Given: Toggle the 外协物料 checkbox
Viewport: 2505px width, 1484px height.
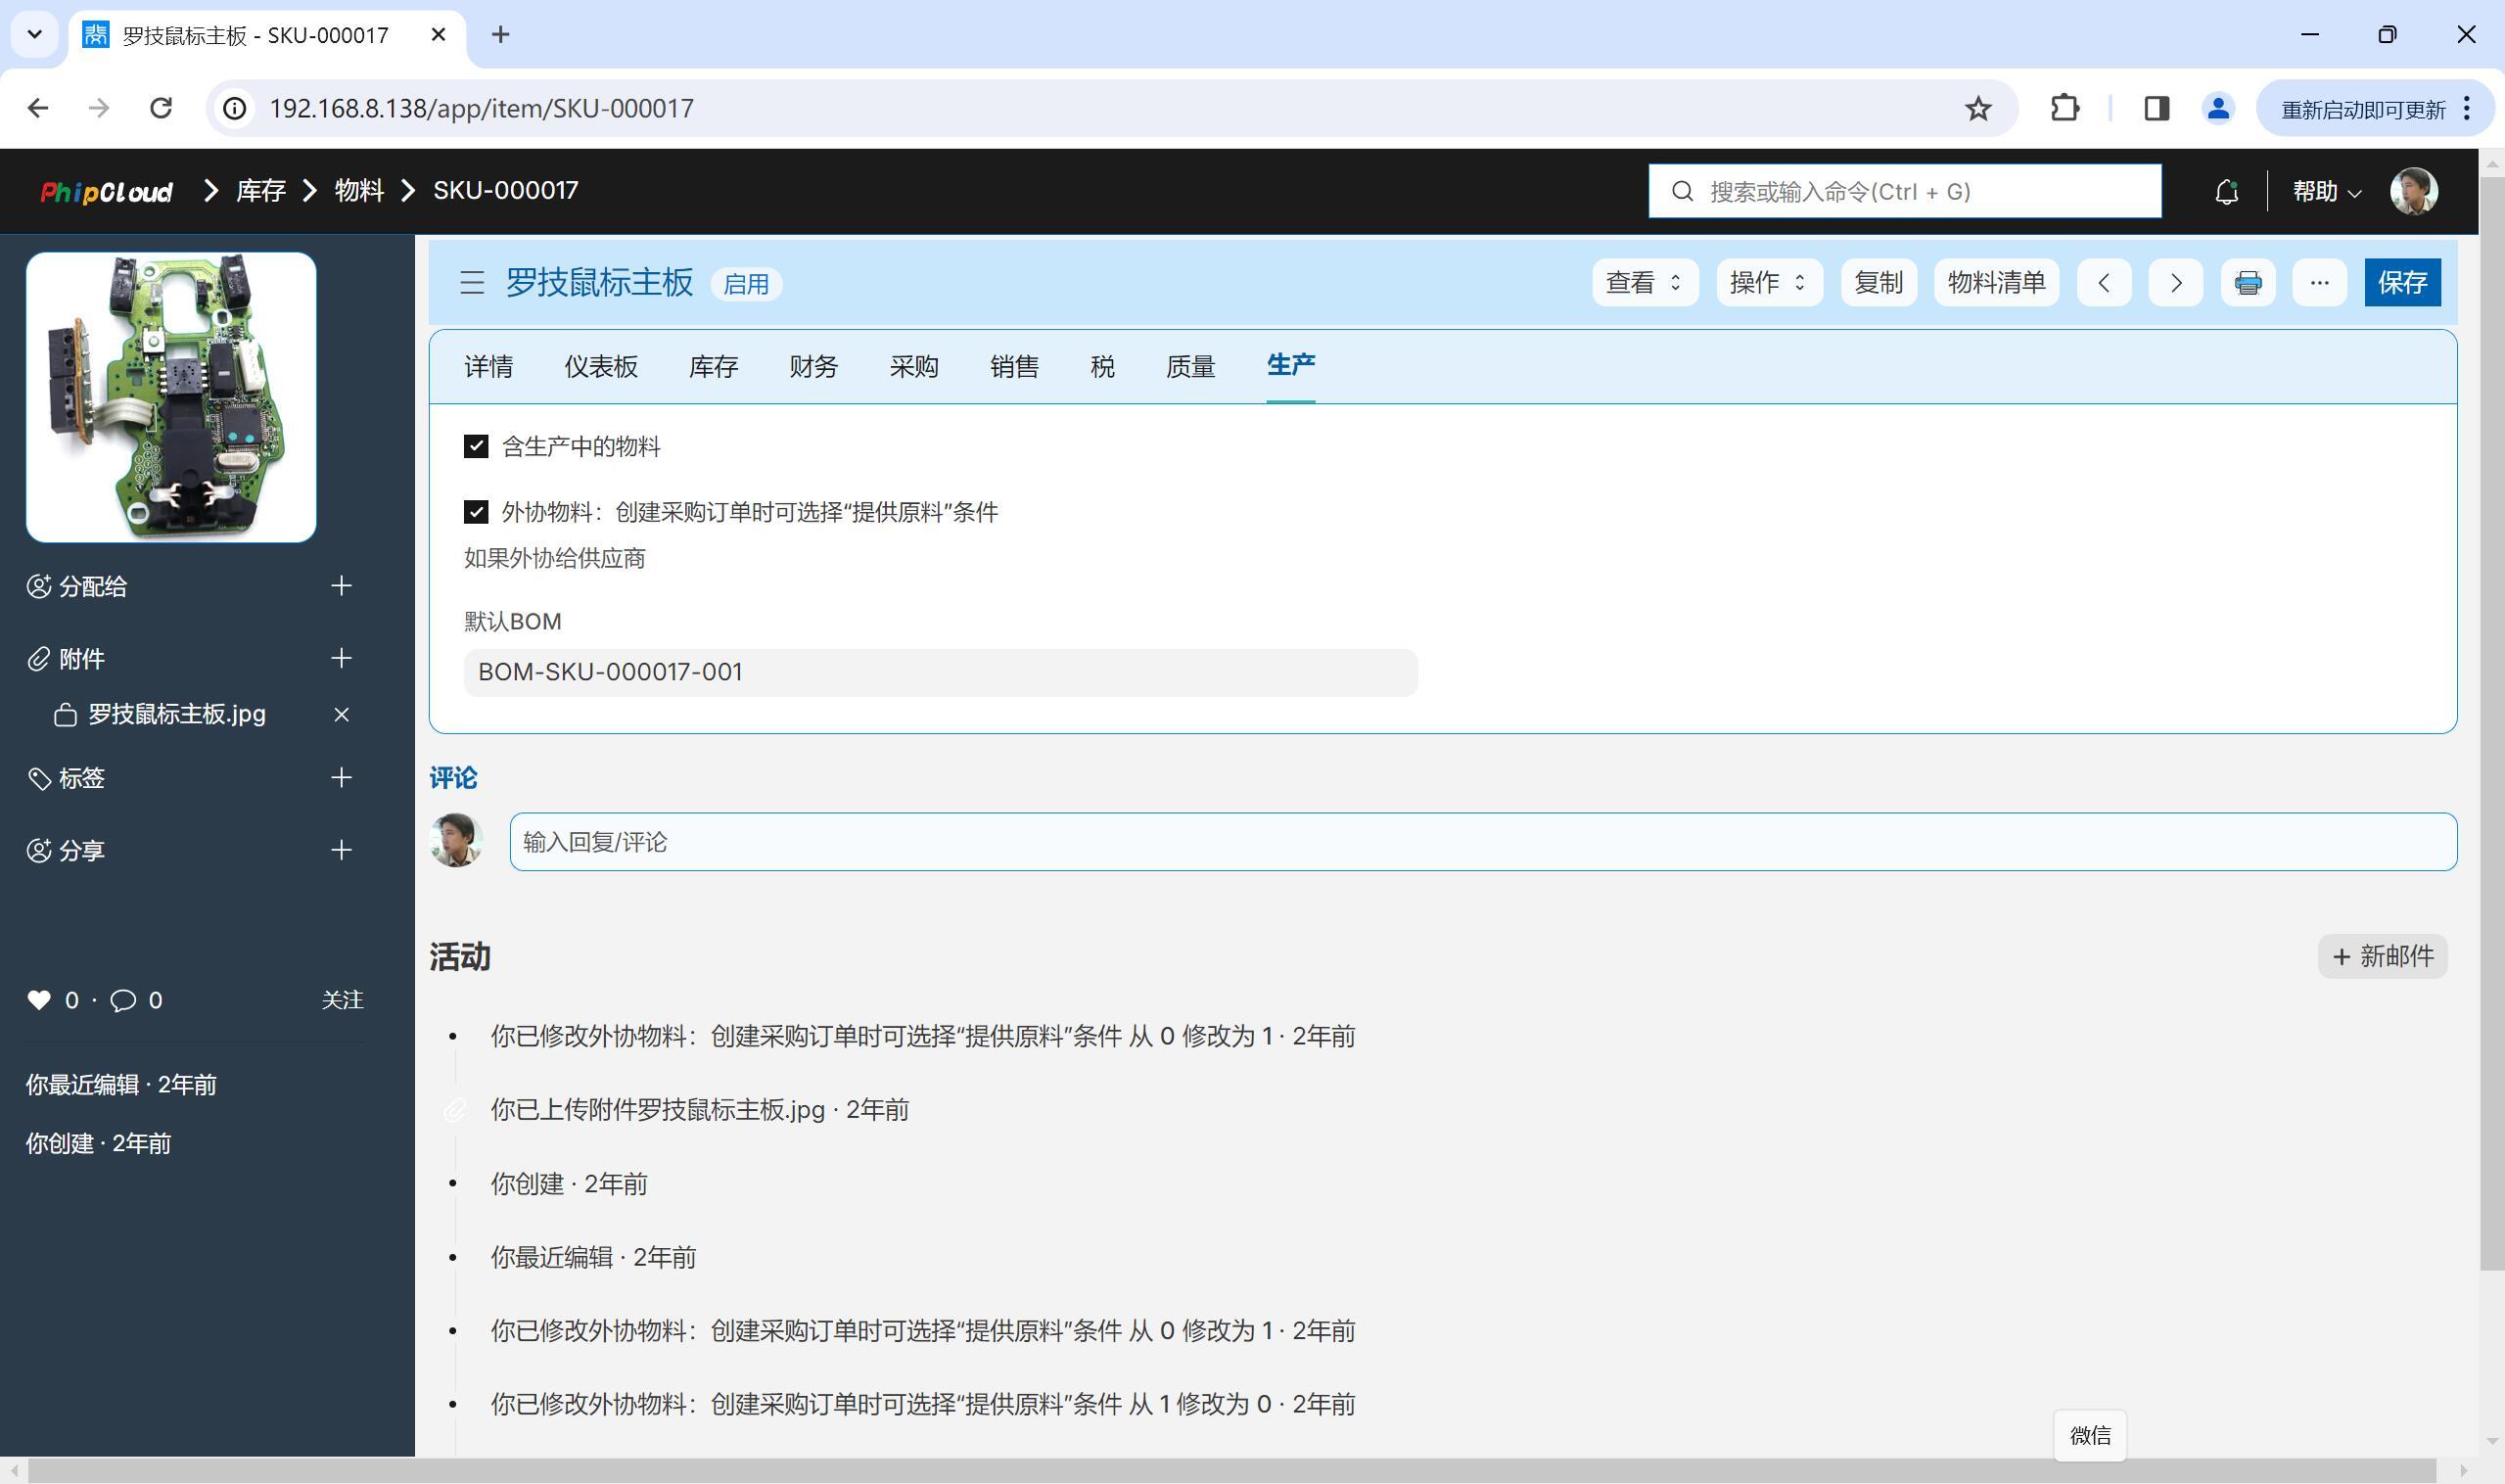Looking at the screenshot, I should pos(476,512).
